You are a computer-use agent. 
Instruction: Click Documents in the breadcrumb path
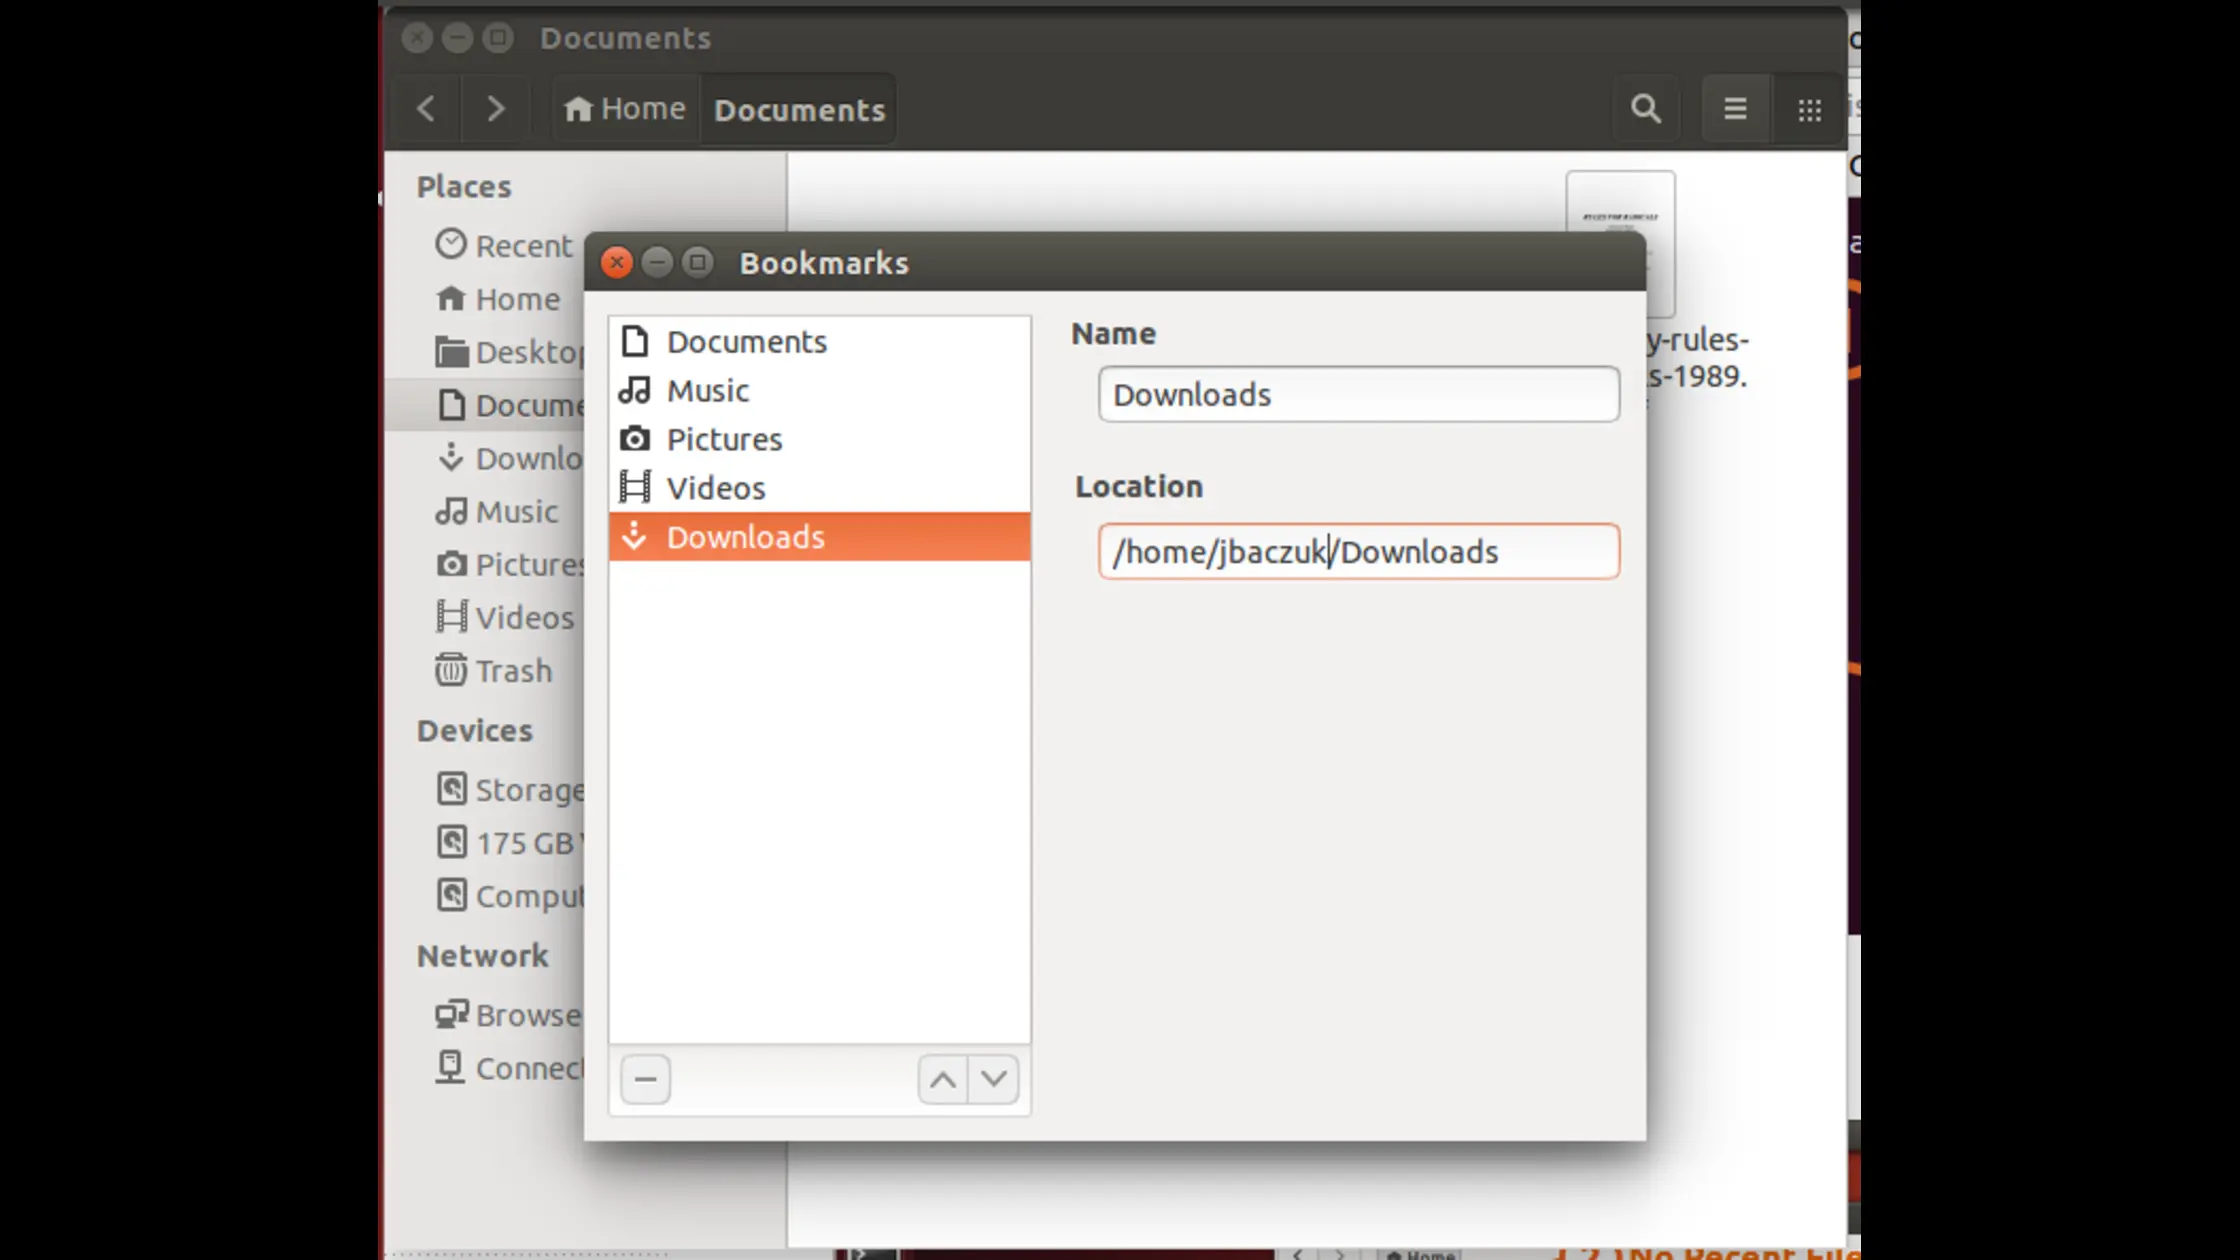(x=797, y=110)
